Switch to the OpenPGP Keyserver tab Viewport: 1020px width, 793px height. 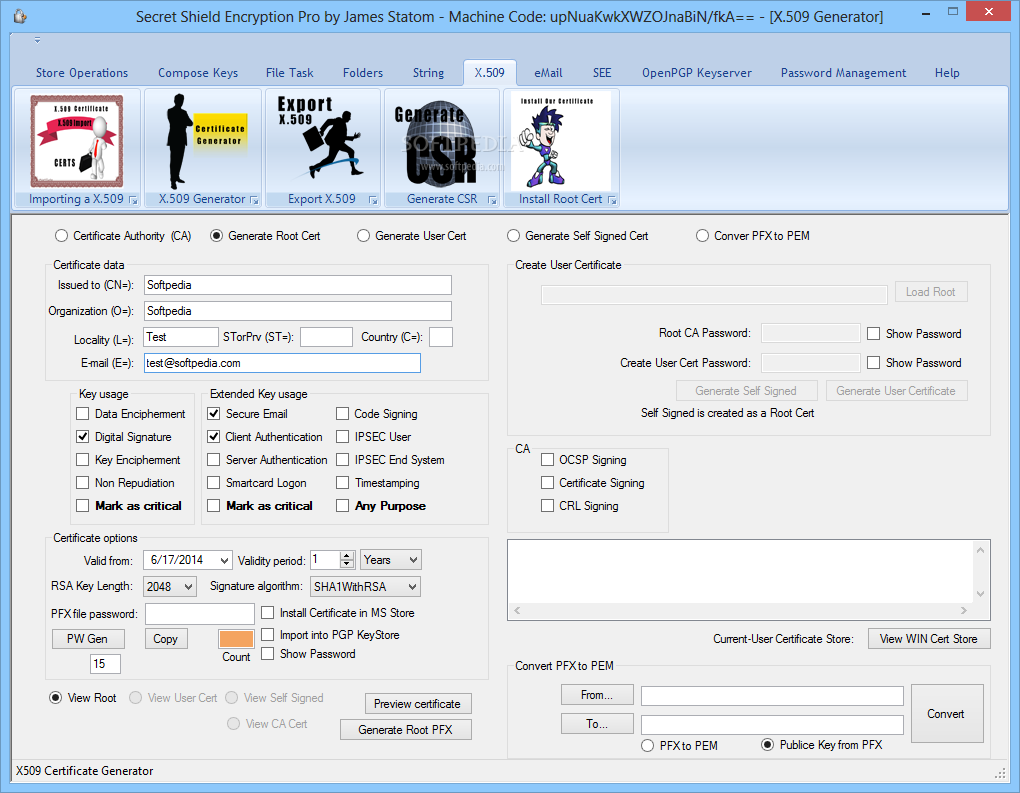pyautogui.click(x=697, y=73)
